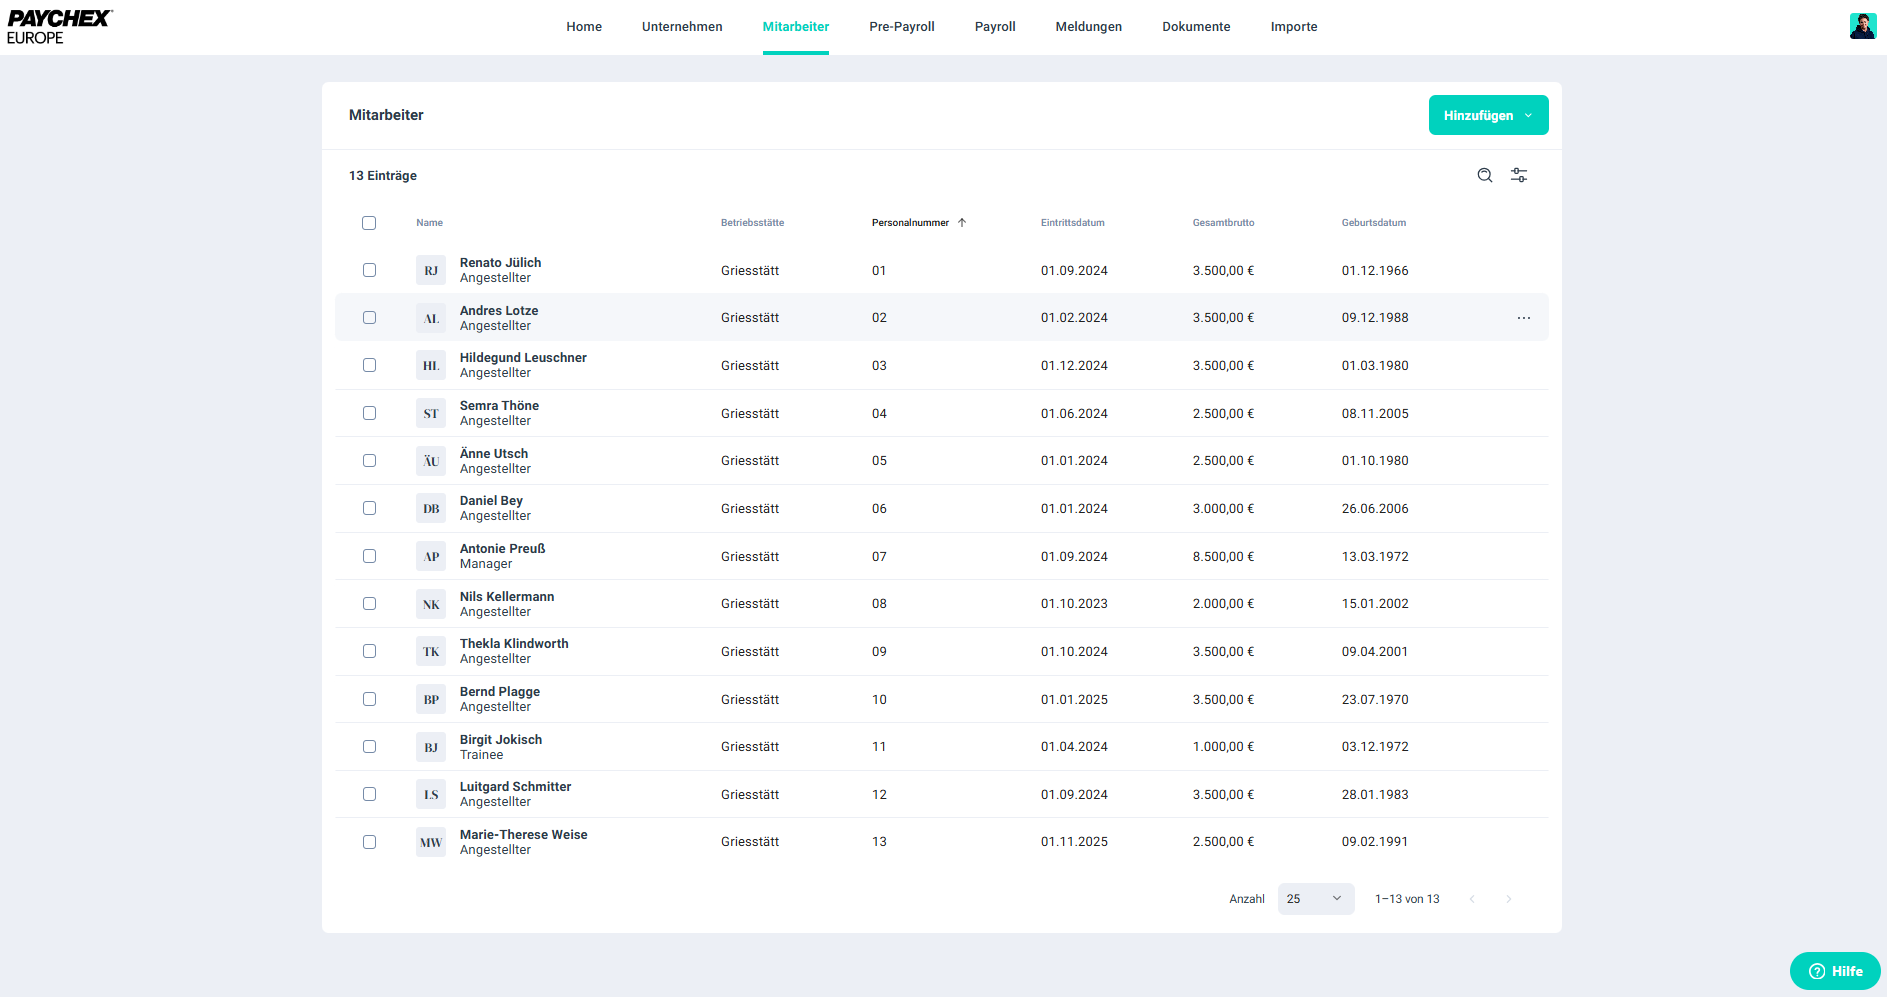Click the Personalnummer sort arrow
Screen dimensions: 1887x997
tap(962, 223)
